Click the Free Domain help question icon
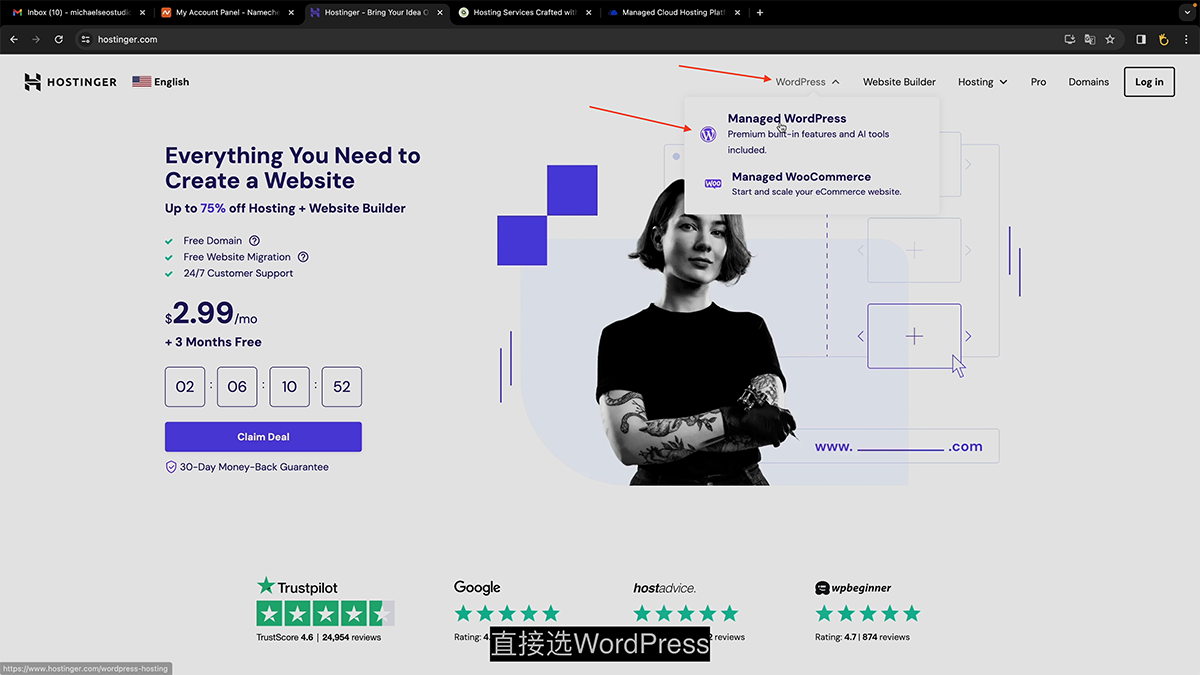1200x675 pixels. 254,241
